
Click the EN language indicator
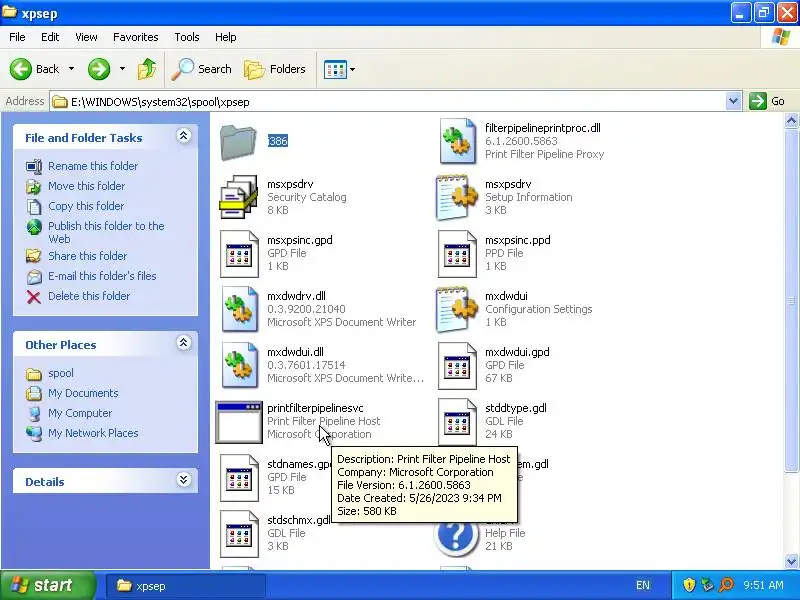pyautogui.click(x=643, y=585)
